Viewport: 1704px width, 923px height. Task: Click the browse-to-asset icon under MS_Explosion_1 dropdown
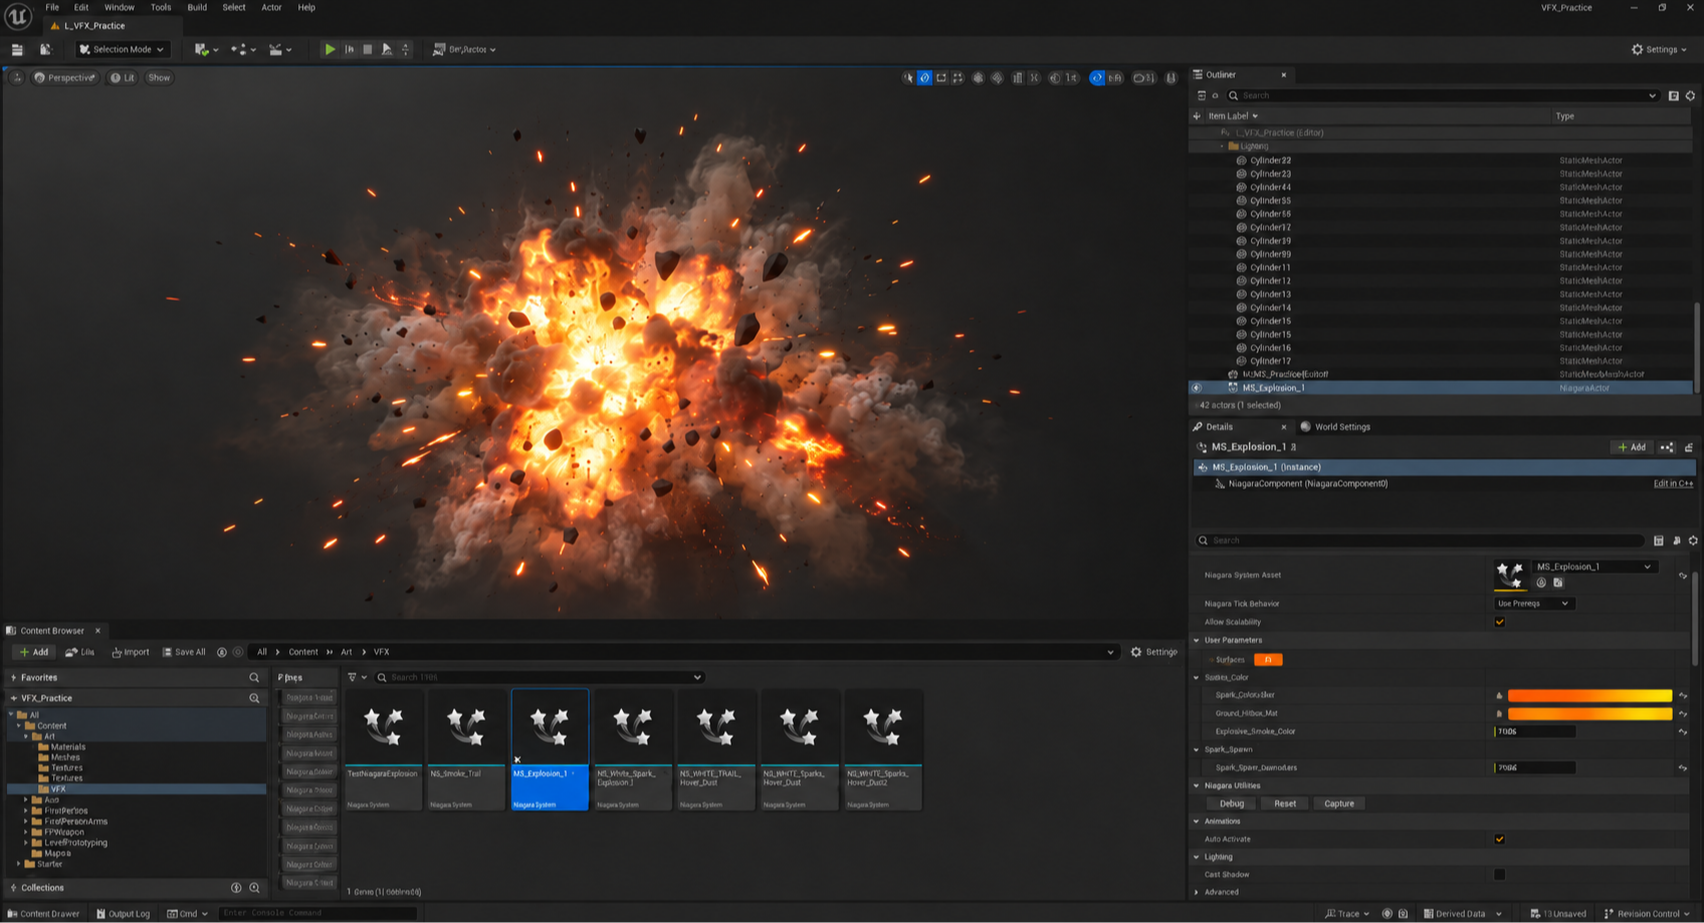[x=1558, y=583]
